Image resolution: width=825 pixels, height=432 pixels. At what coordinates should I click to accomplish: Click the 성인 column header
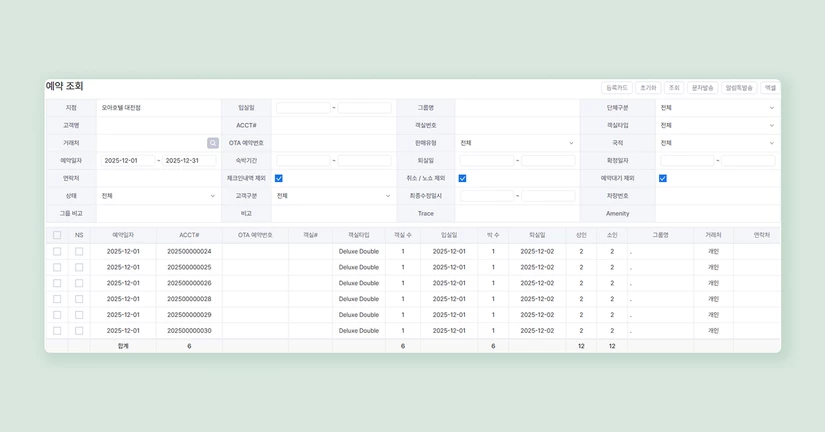[x=581, y=235]
